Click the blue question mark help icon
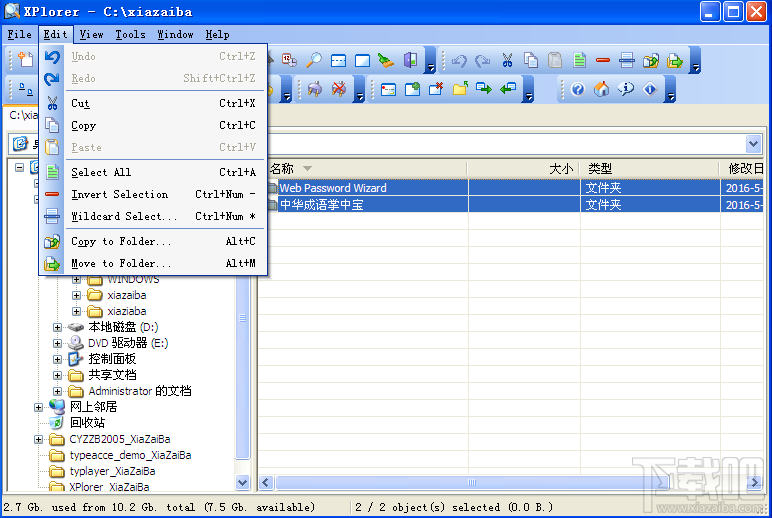The width and height of the screenshot is (772, 518). click(578, 89)
